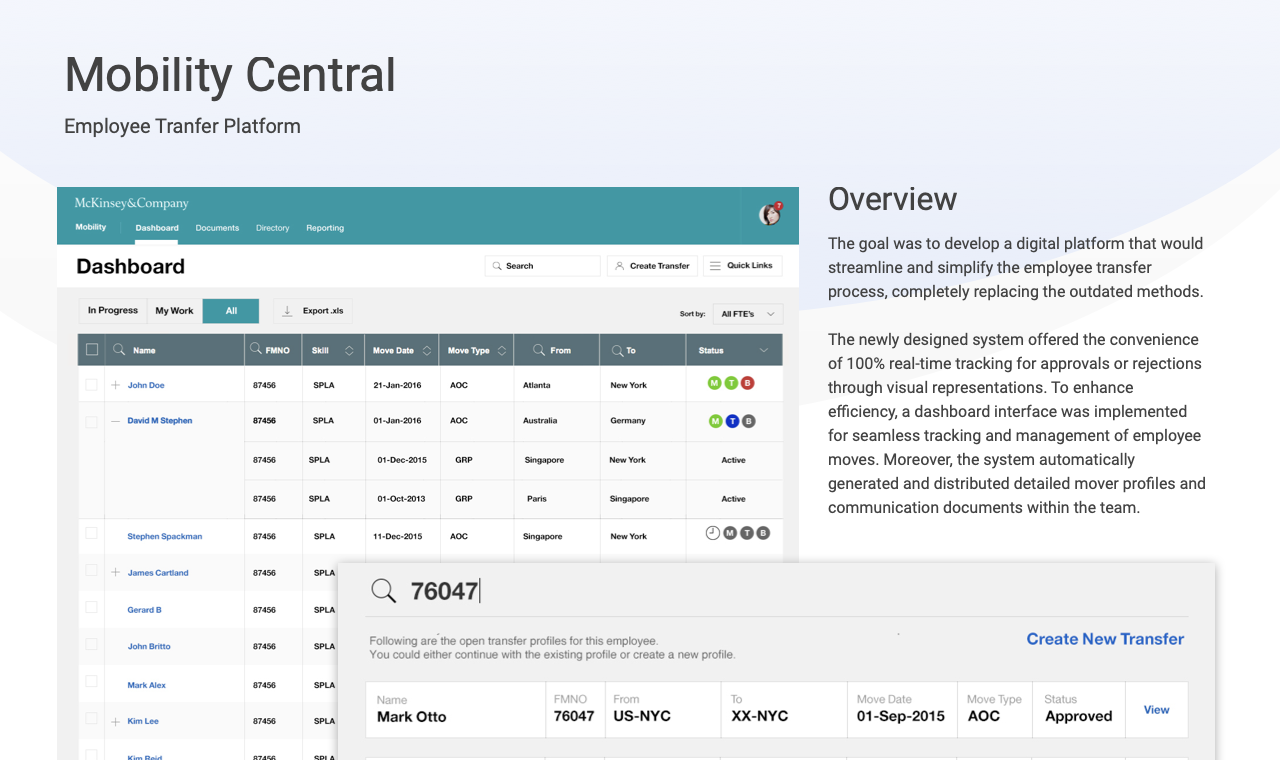Select the header checkbox to mark all rows

[x=91, y=349]
